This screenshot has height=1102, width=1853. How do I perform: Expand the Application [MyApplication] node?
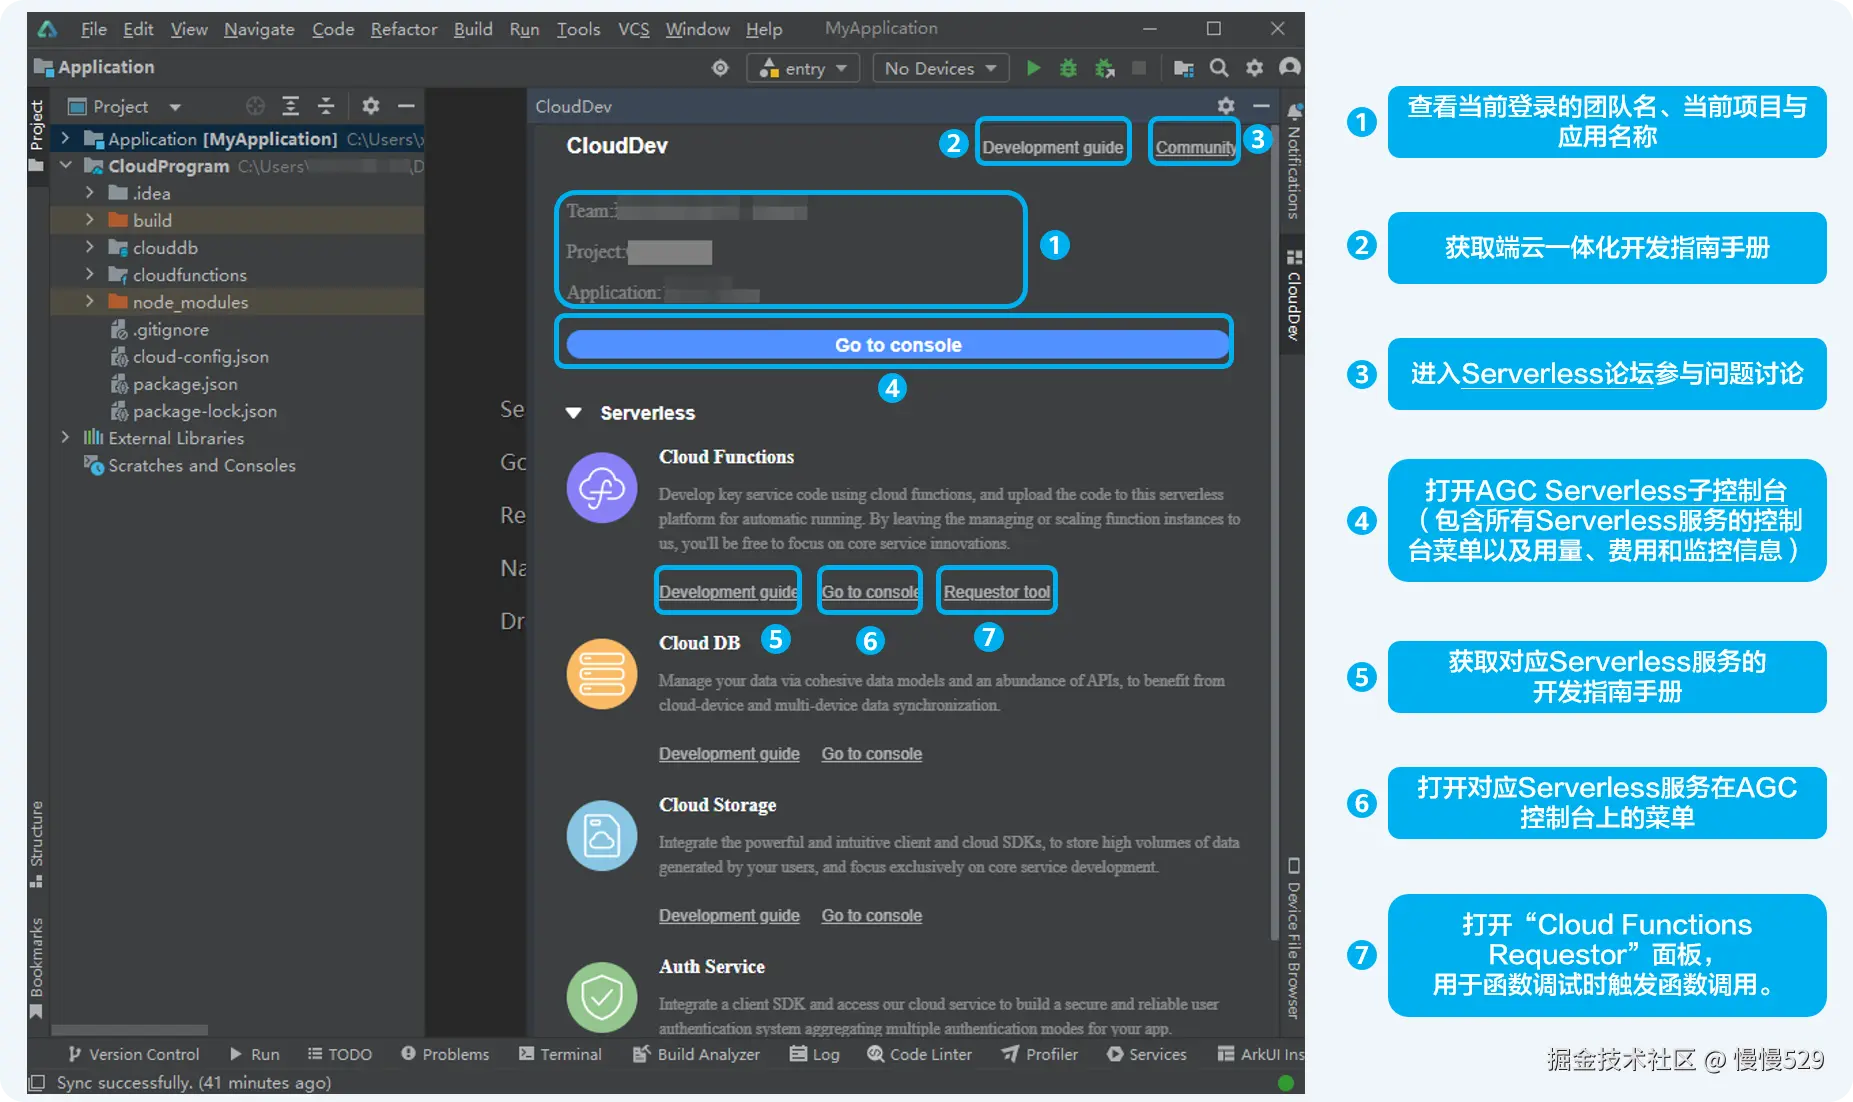(x=66, y=138)
